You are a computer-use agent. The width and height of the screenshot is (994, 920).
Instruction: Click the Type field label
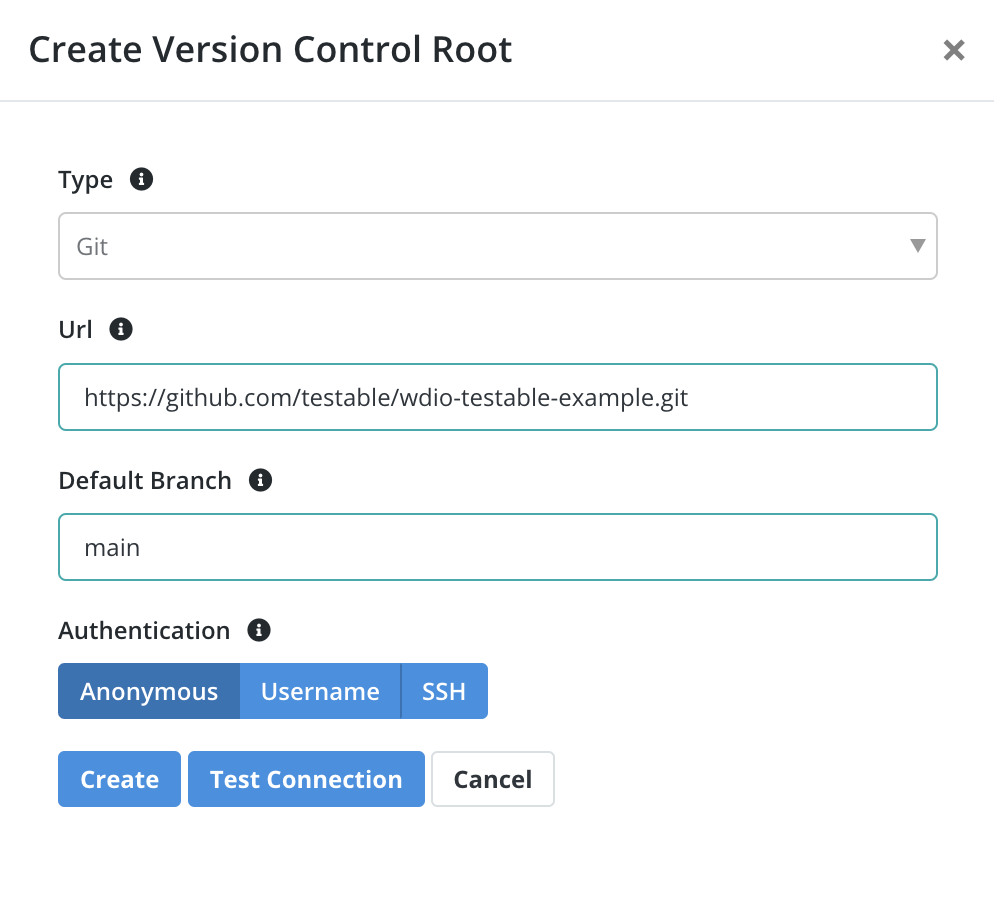click(x=86, y=181)
